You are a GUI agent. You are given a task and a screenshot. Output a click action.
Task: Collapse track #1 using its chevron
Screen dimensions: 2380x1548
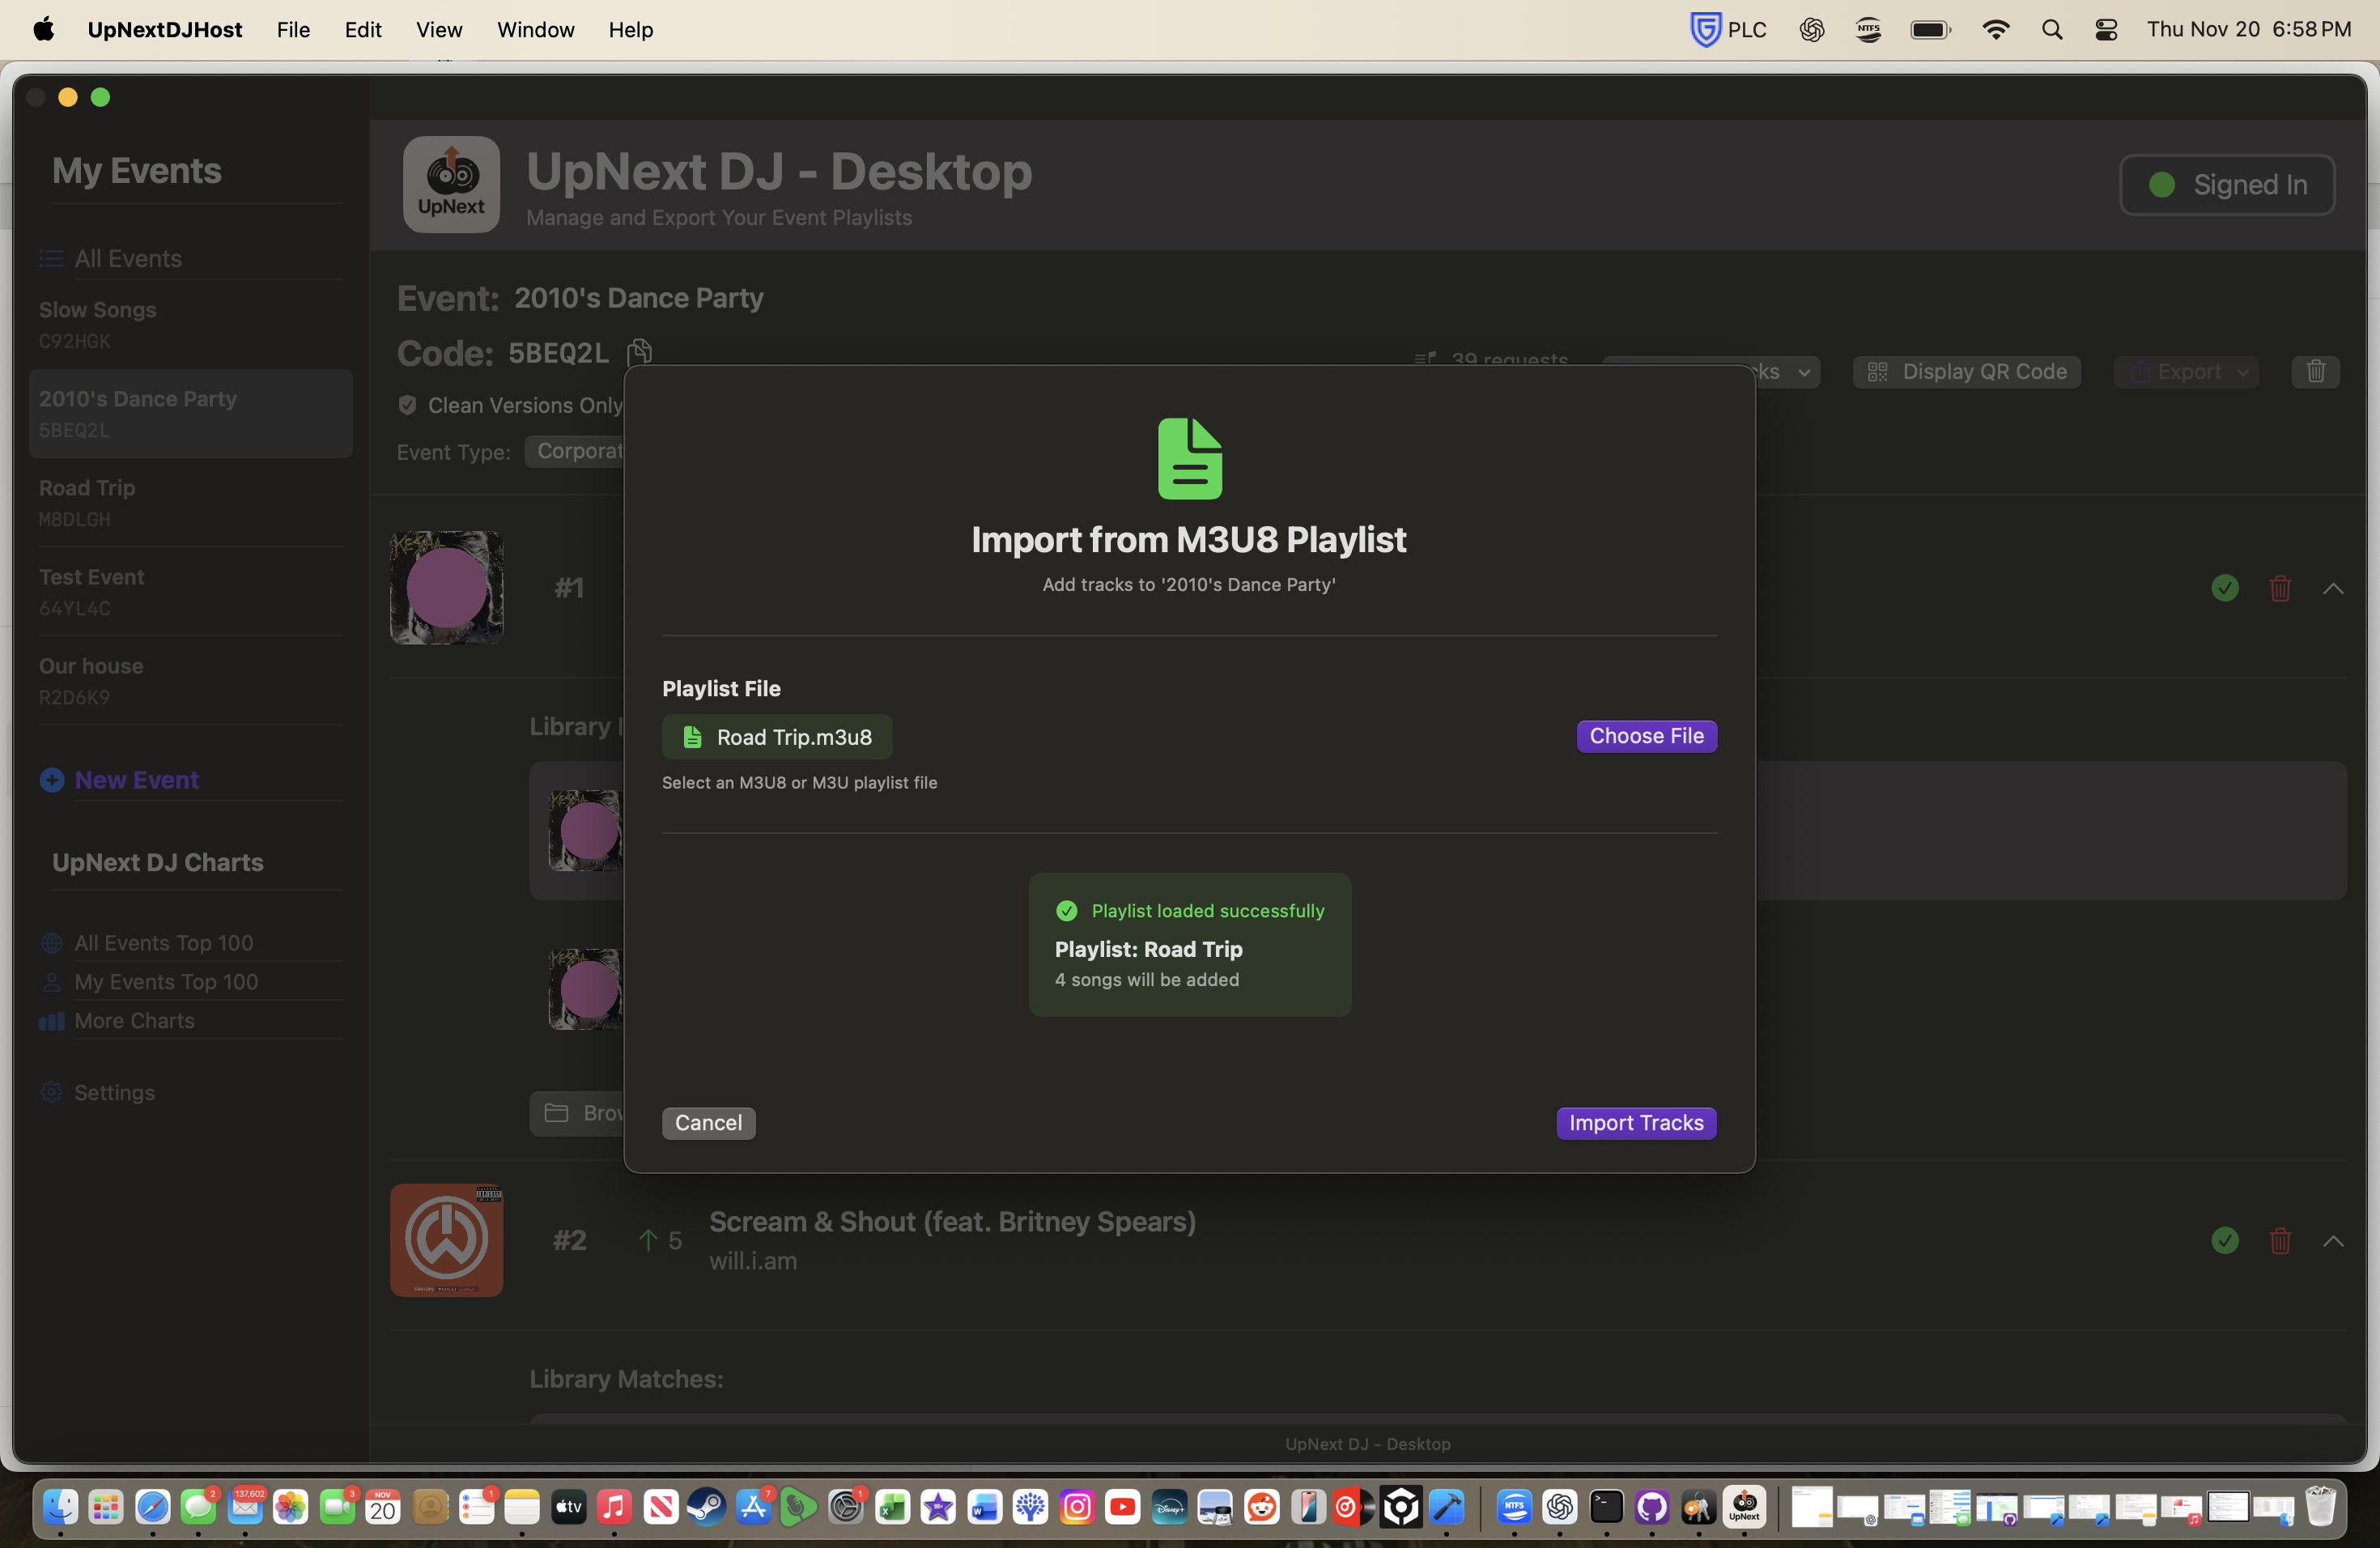2333,589
